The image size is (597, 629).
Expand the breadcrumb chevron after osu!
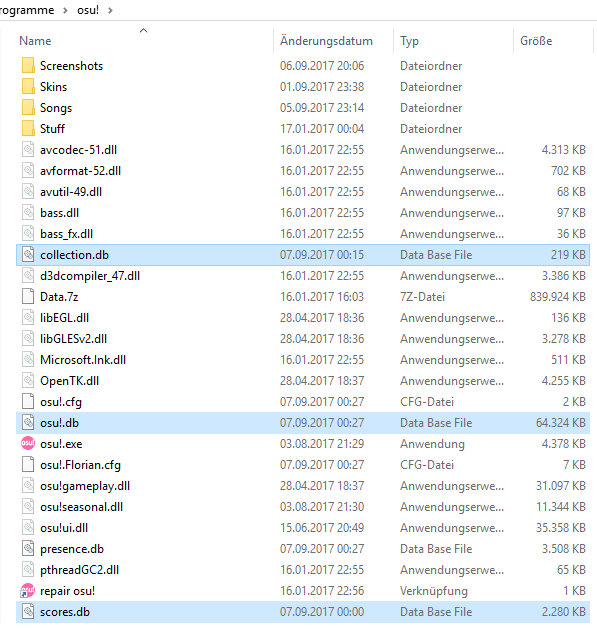pyautogui.click(x=110, y=10)
